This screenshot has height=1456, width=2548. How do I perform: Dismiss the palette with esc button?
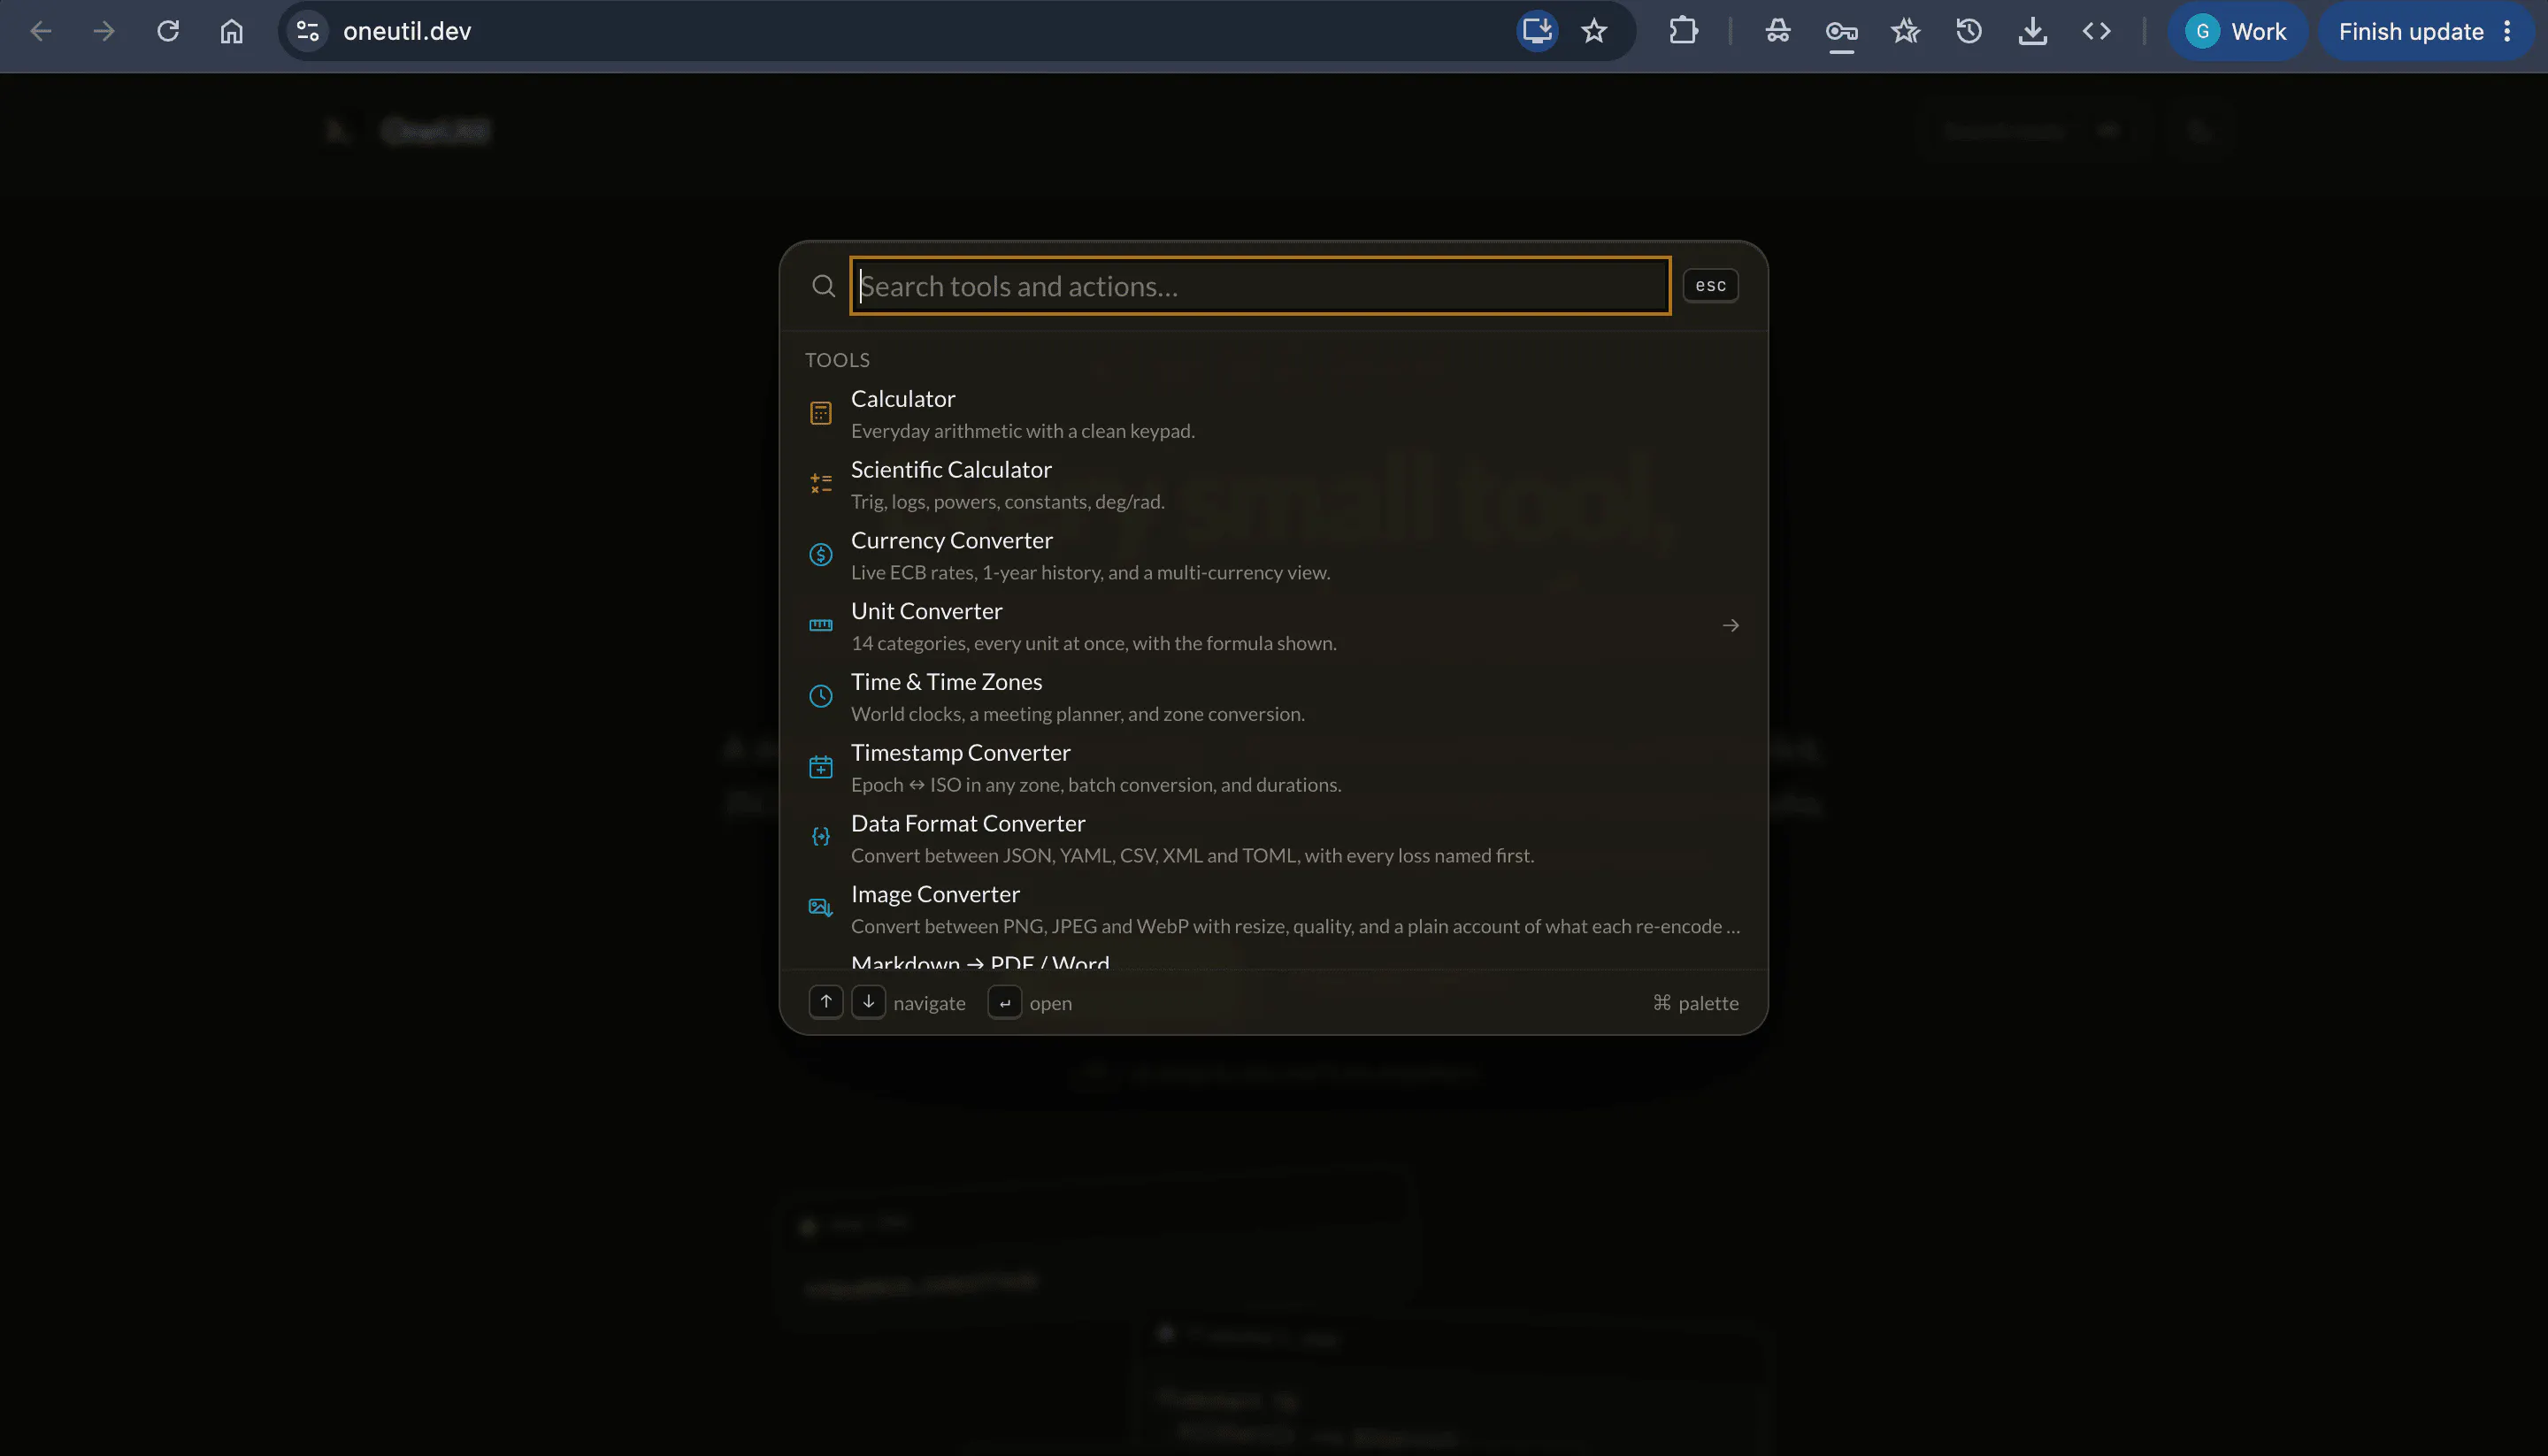click(x=1710, y=286)
